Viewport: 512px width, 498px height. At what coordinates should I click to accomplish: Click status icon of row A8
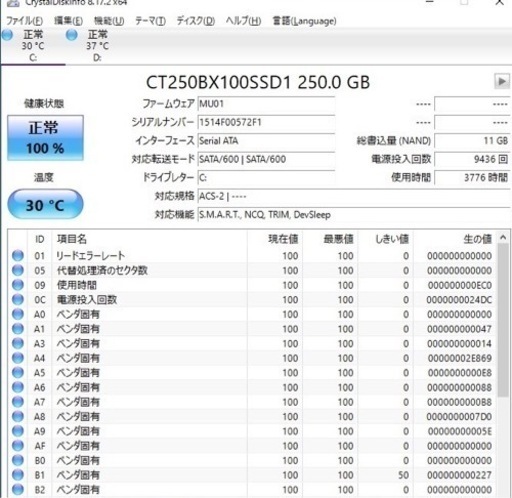pos(18,416)
